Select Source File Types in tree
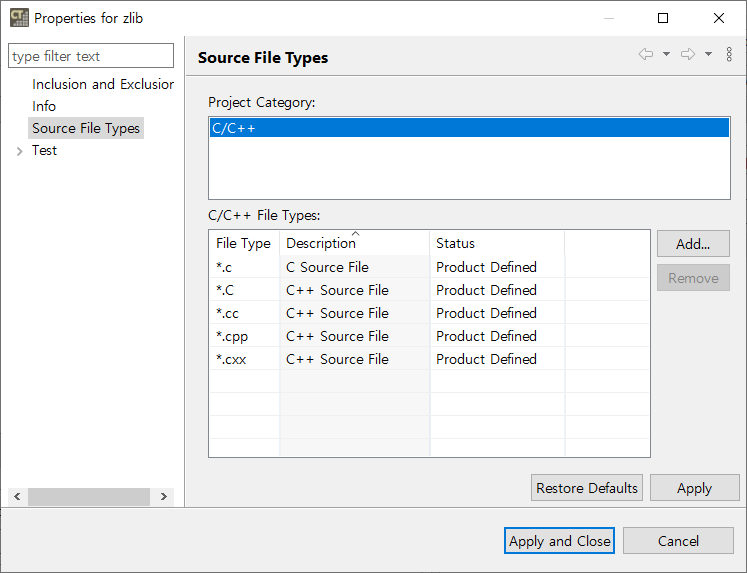Image resolution: width=747 pixels, height=573 pixels. (x=86, y=128)
